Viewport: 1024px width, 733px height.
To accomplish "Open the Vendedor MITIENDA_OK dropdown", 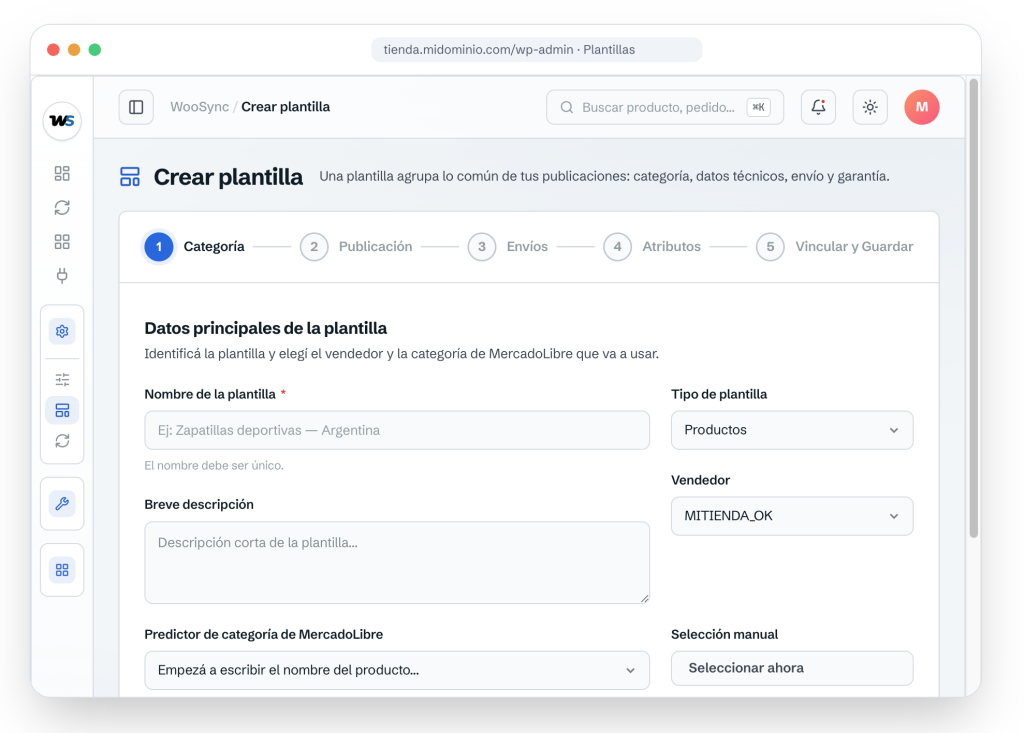I will (x=792, y=516).
